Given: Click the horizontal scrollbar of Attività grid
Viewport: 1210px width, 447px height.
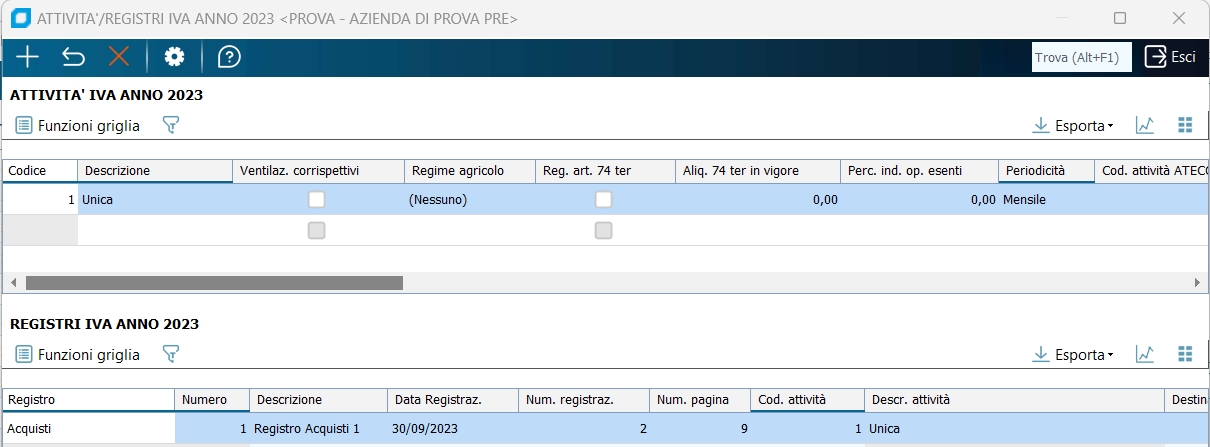Looking at the screenshot, I should [x=214, y=283].
